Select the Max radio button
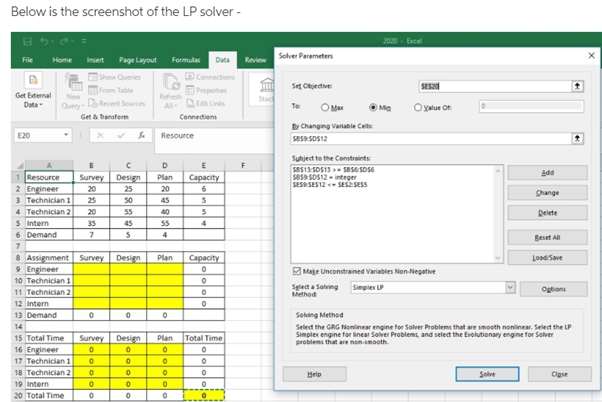The height and width of the screenshot is (402, 602). pyautogui.click(x=325, y=105)
